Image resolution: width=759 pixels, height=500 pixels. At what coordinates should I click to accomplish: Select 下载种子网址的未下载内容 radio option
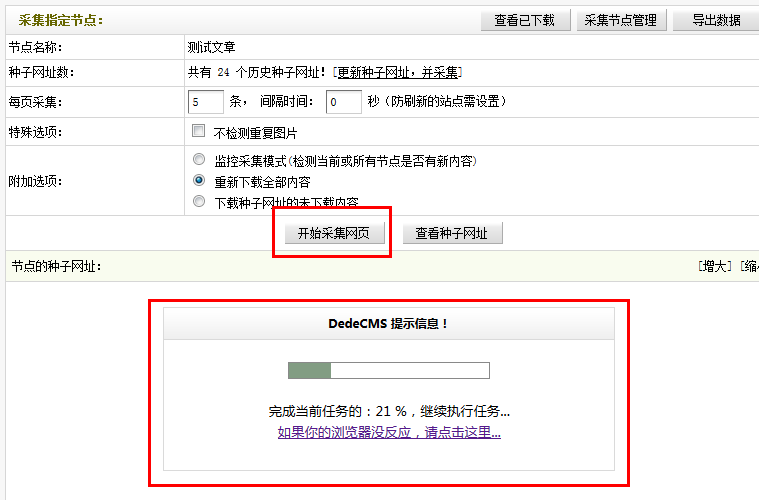(198, 201)
